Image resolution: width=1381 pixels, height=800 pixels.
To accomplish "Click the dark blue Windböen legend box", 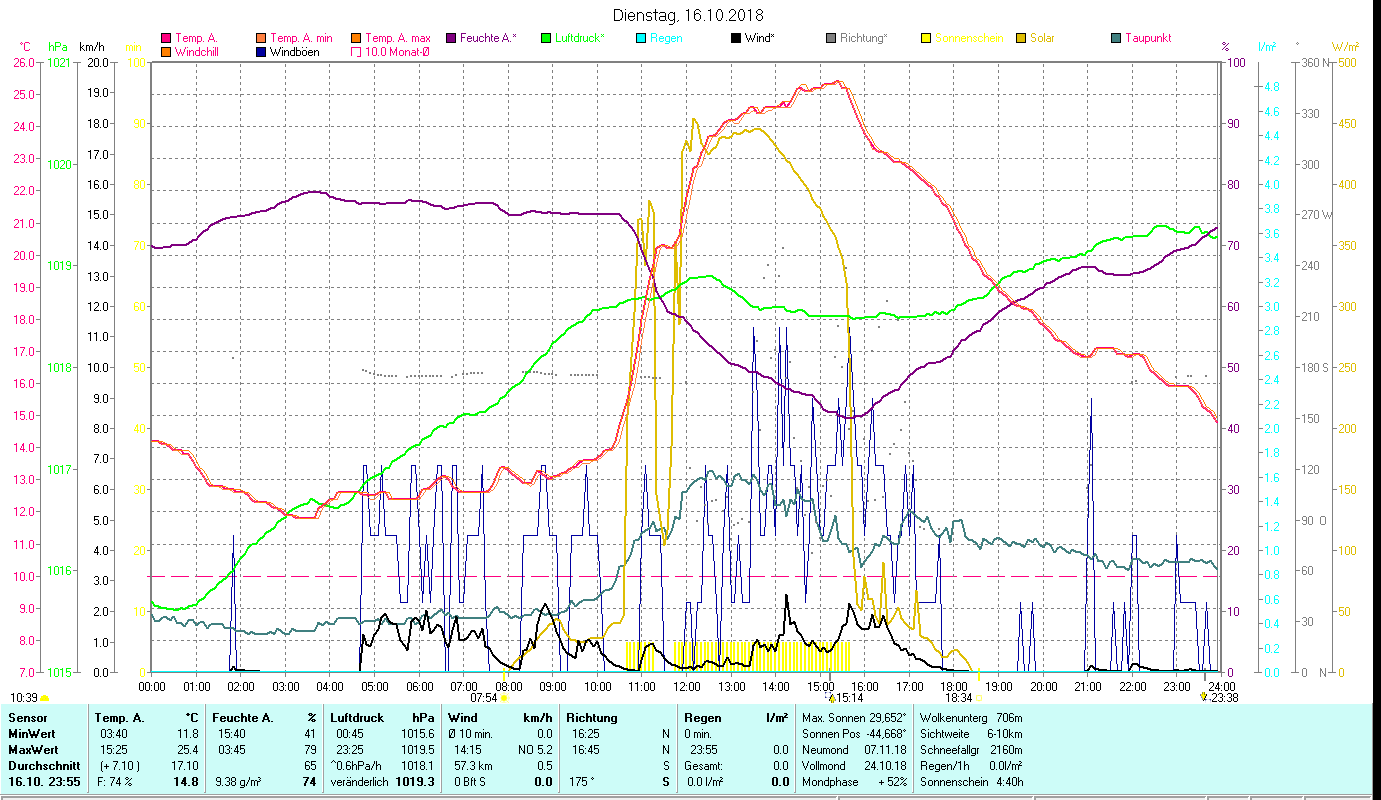I will [260, 51].
